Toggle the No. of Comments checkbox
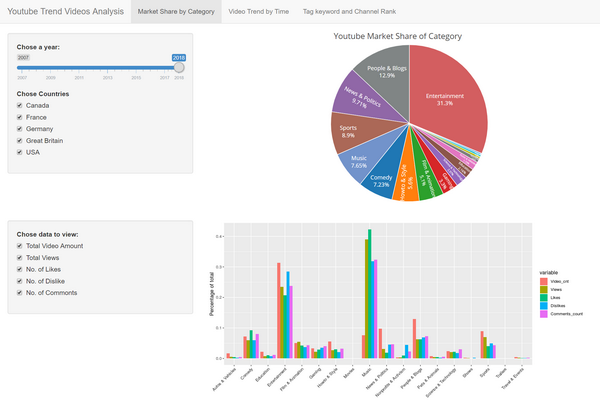The height and width of the screenshot is (408, 600). pyautogui.click(x=19, y=293)
